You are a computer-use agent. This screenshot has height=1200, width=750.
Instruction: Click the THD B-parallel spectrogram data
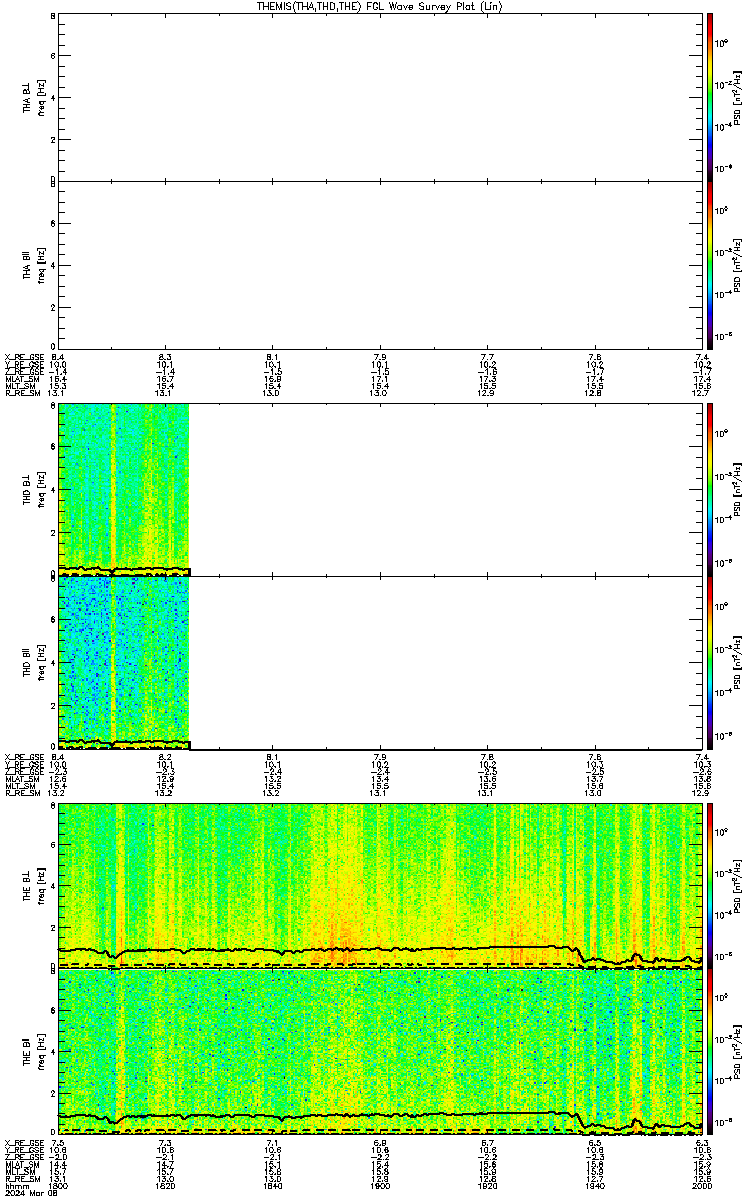124,662
